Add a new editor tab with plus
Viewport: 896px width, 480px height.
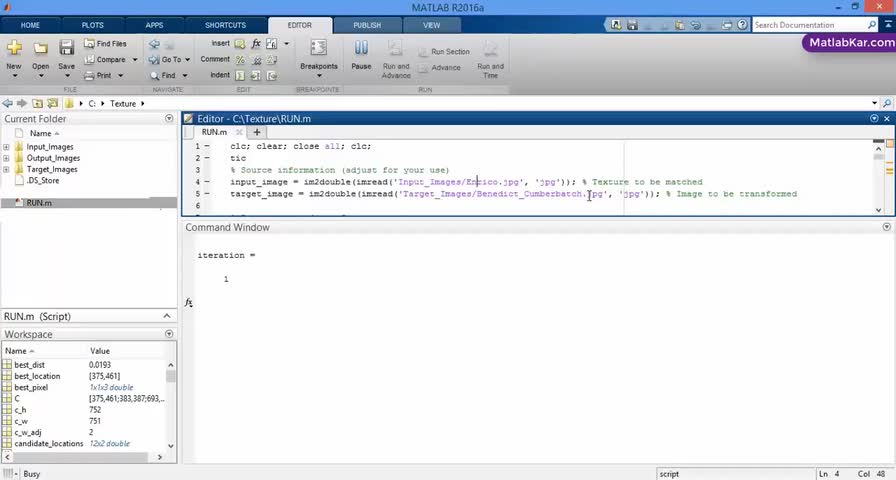click(x=257, y=132)
